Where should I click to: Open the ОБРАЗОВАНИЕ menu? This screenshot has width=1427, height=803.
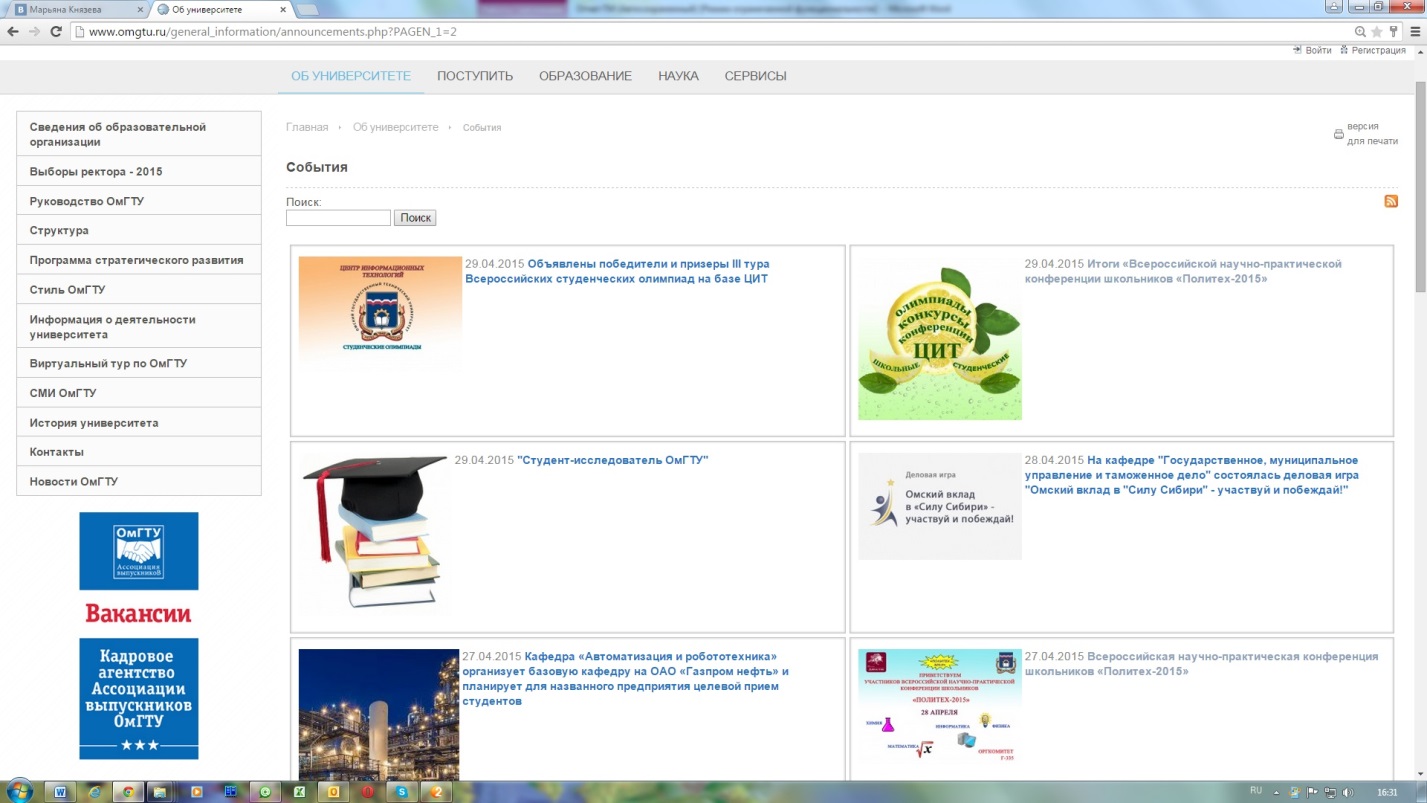tap(585, 76)
